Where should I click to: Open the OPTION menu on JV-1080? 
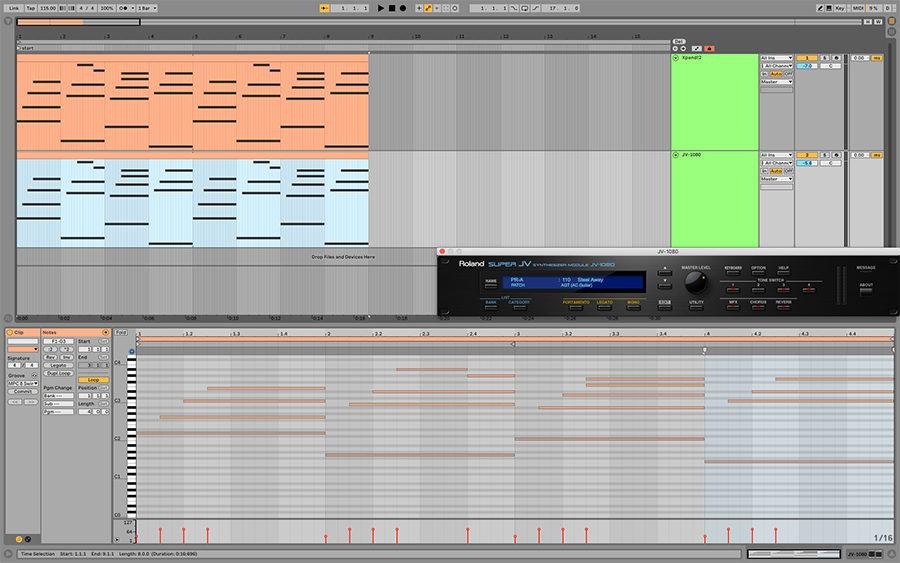[758, 271]
